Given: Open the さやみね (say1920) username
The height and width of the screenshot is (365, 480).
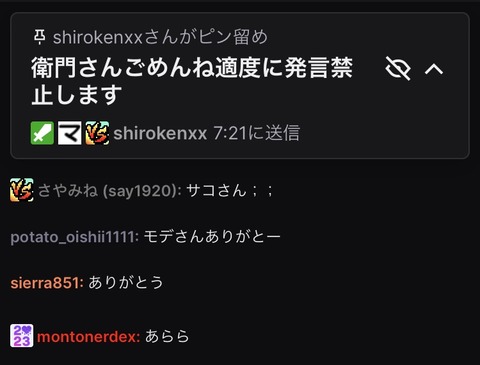Looking at the screenshot, I should click(110, 191).
